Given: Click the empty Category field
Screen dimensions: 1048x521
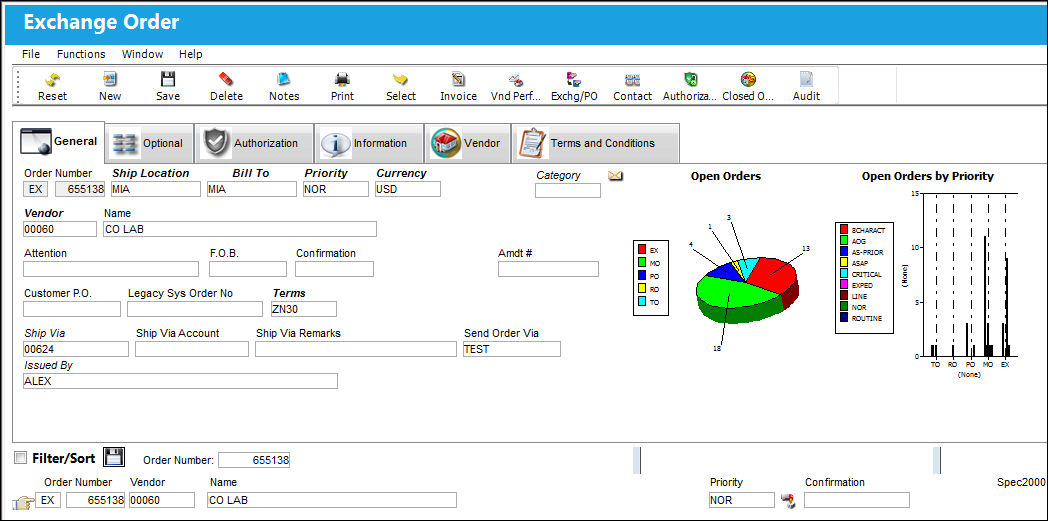Looking at the screenshot, I should pyautogui.click(x=567, y=190).
